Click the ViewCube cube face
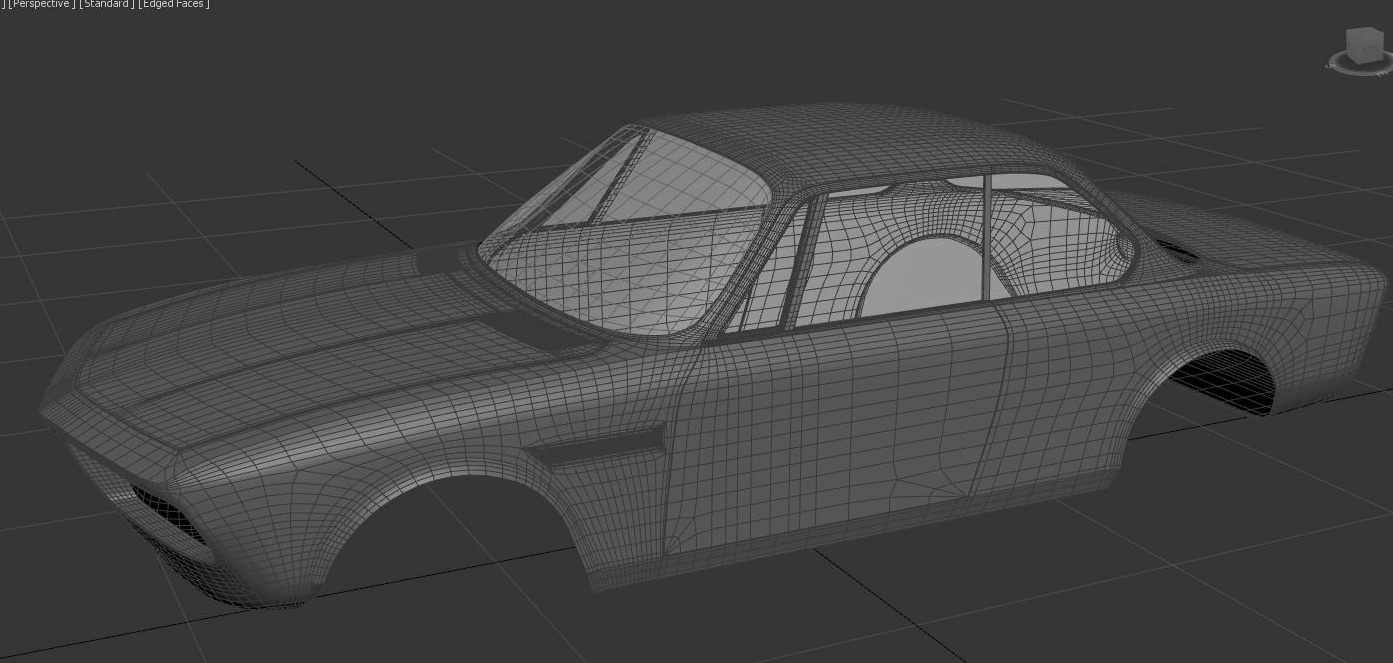 1365,44
